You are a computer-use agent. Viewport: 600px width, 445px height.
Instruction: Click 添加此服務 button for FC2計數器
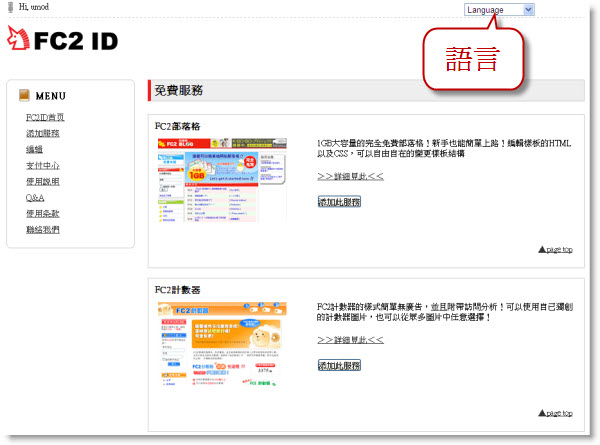tap(339, 365)
